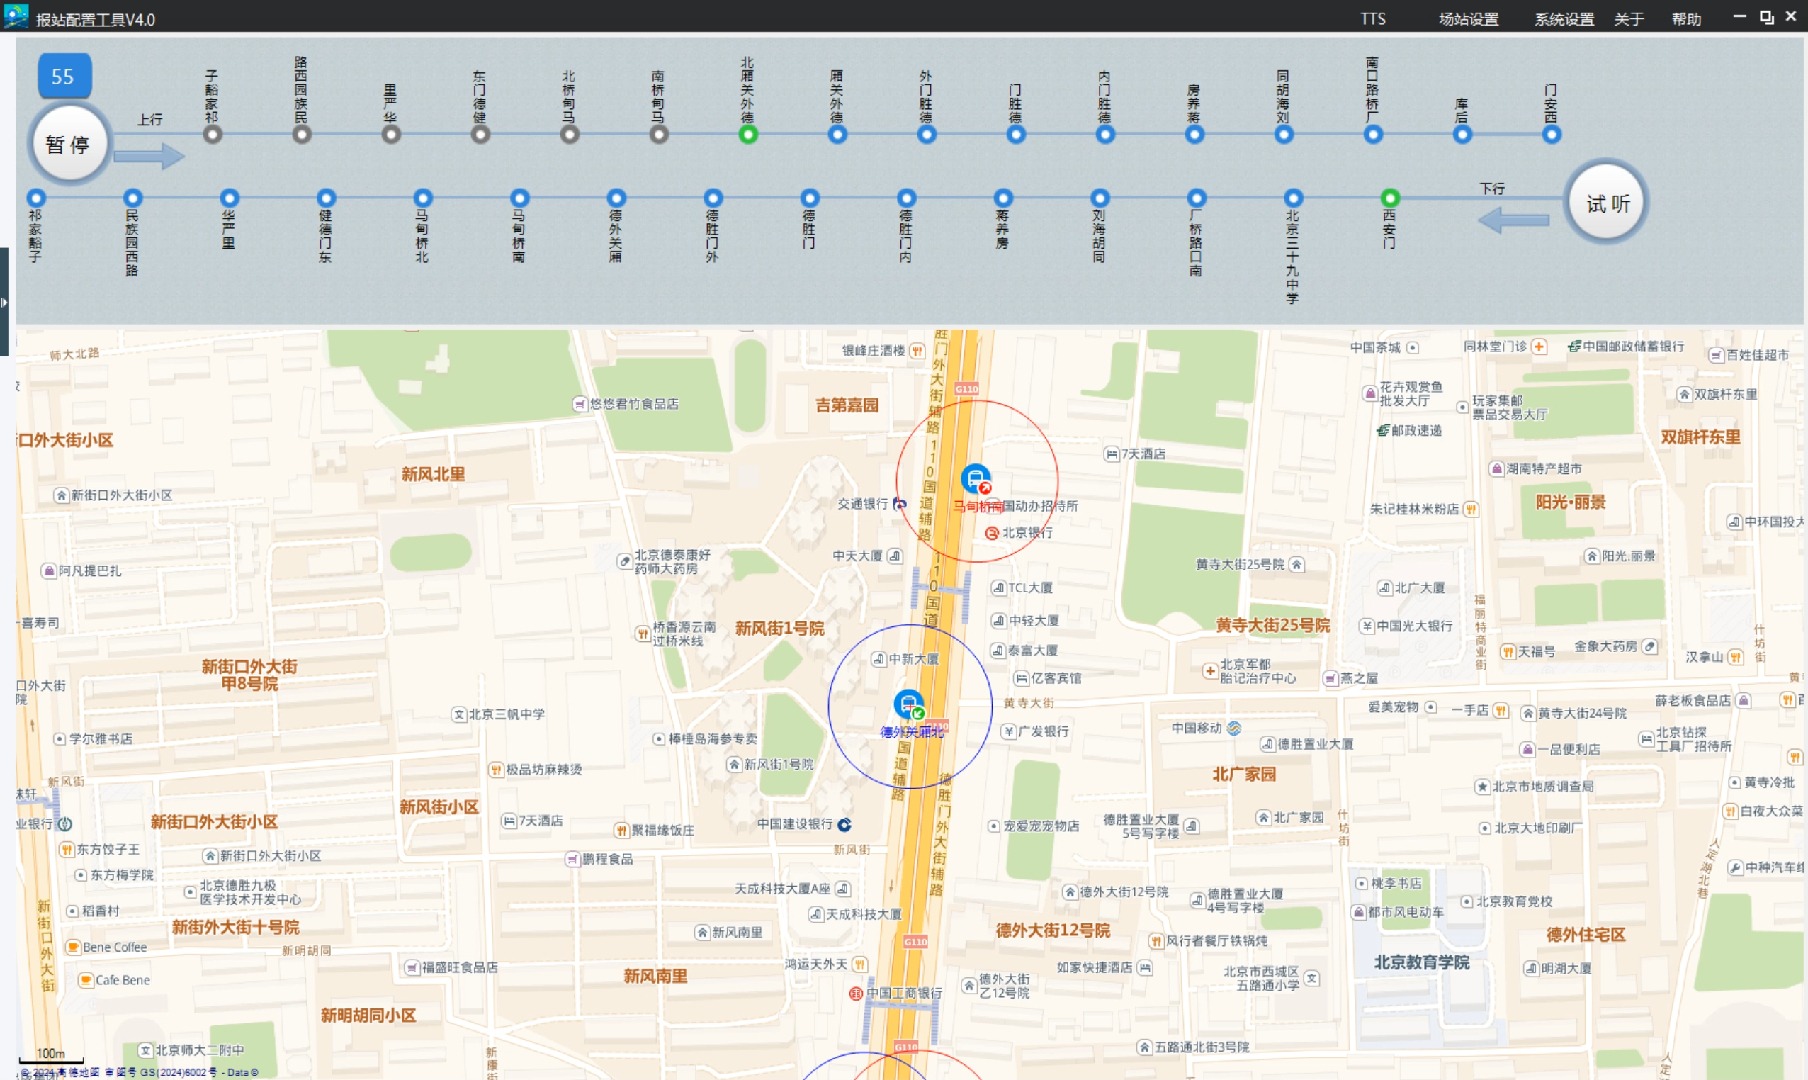Select 上行 terminal station node 西安门
The height and width of the screenshot is (1080, 1808).
click(1551, 134)
